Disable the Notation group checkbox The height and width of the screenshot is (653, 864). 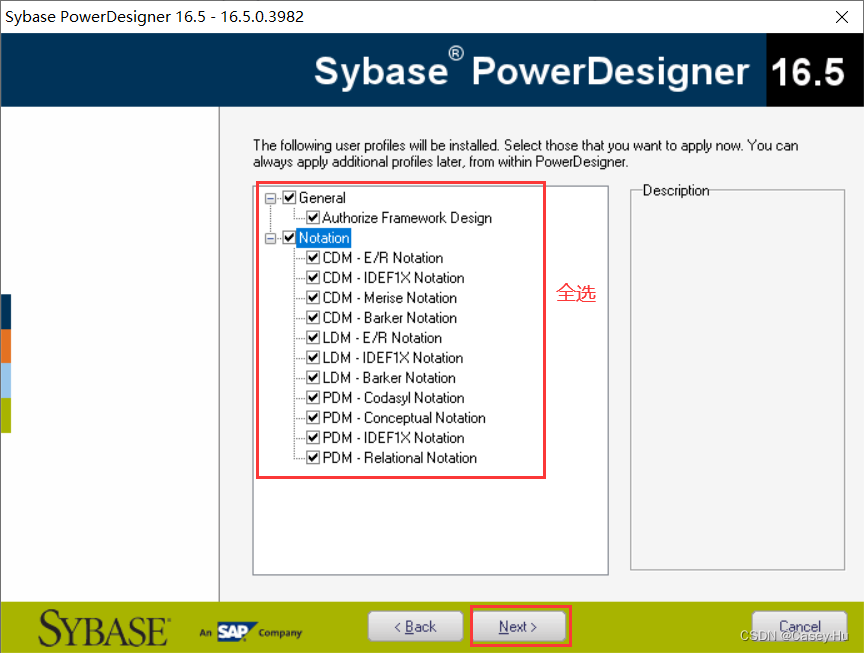[289, 238]
